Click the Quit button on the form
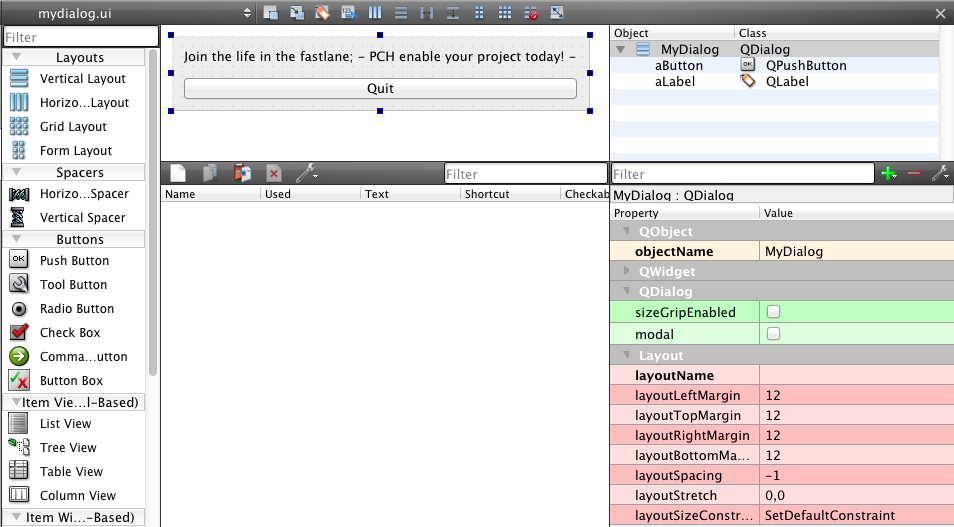This screenshot has width=954, height=527. 380,88
